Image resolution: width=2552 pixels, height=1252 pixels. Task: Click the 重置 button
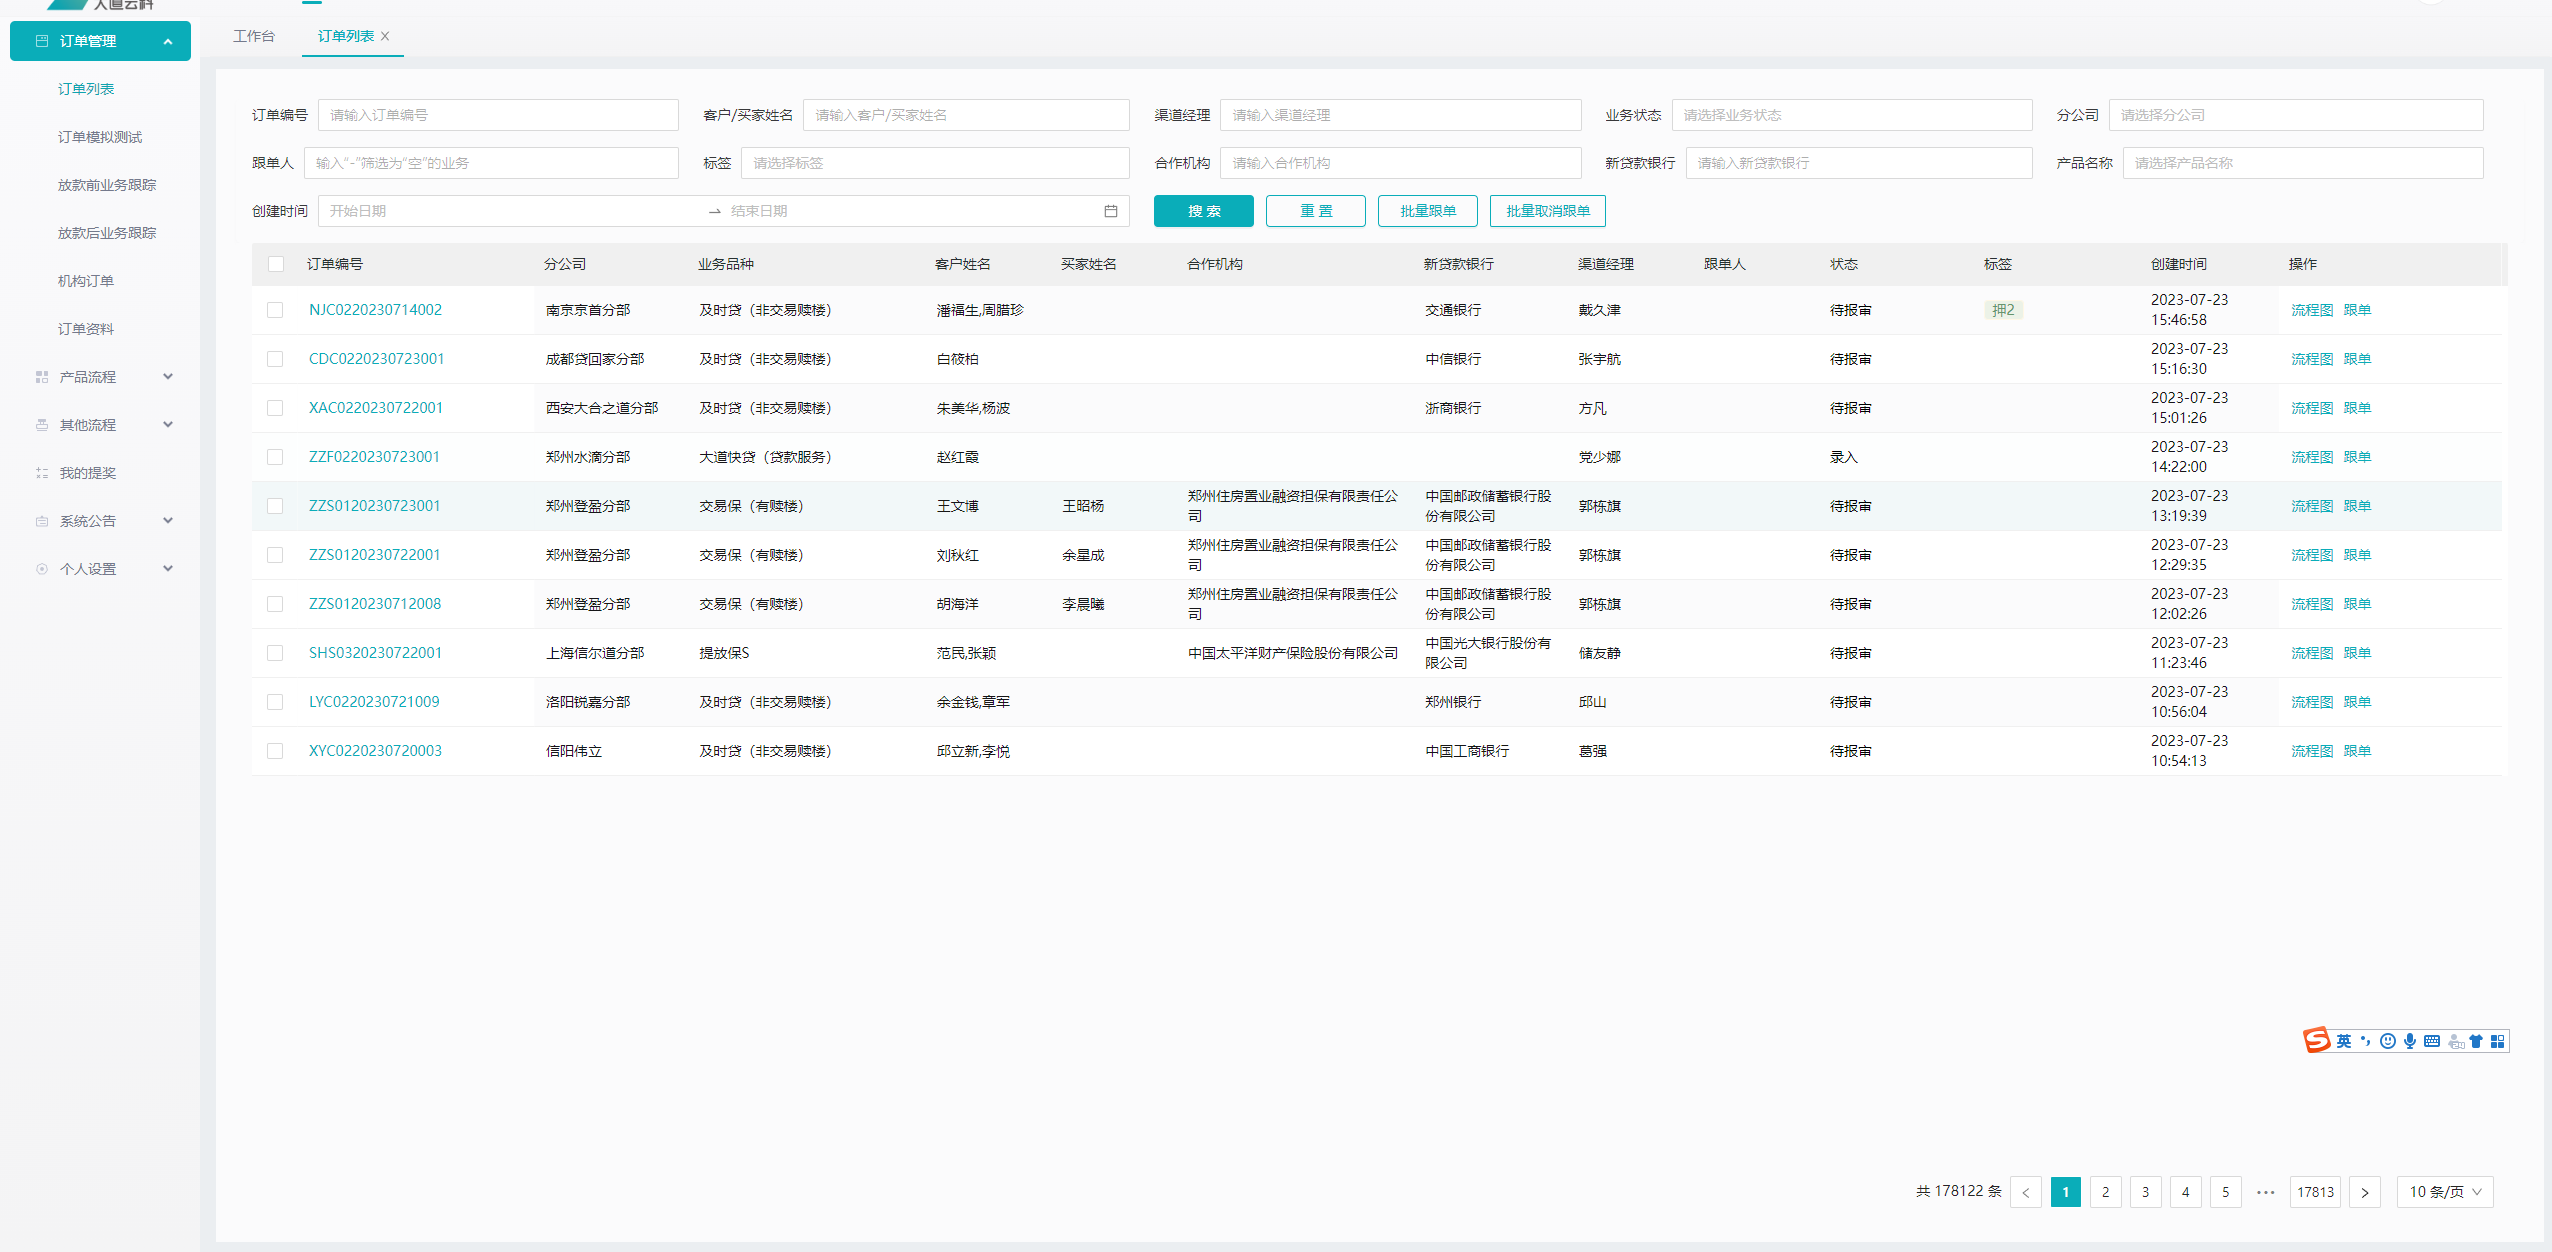pyautogui.click(x=1316, y=211)
